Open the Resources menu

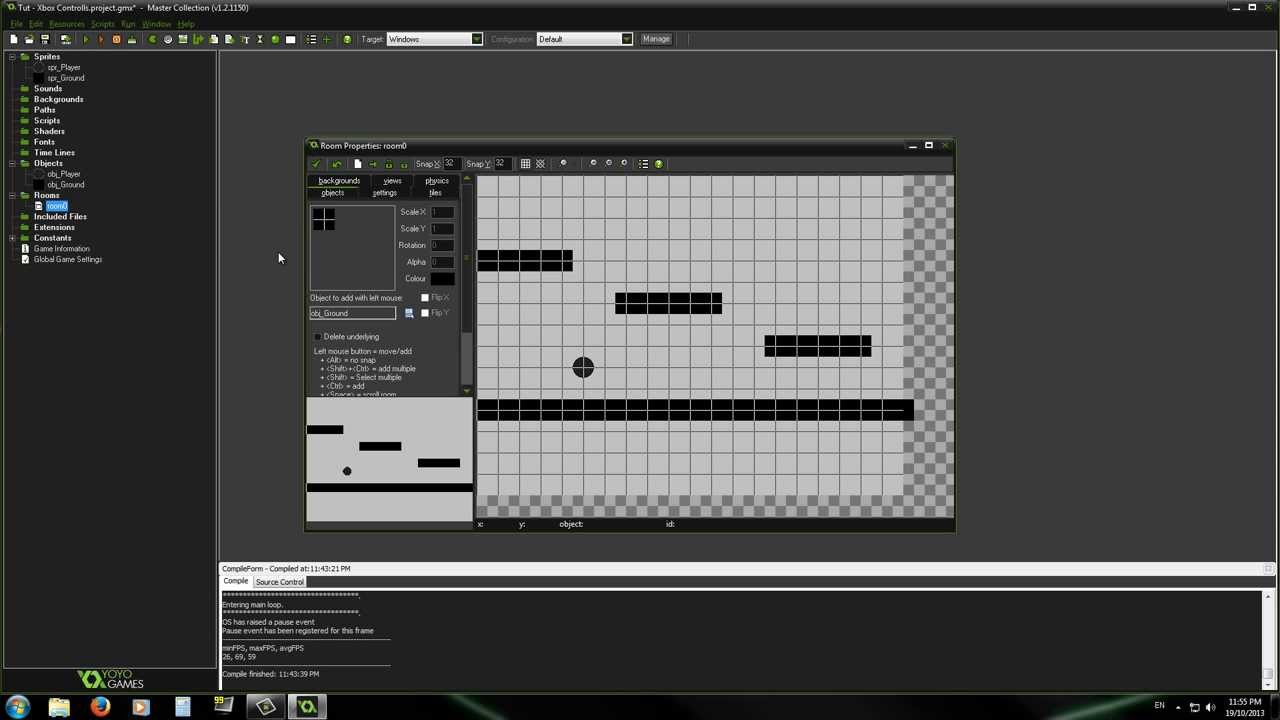pyautogui.click(x=67, y=24)
